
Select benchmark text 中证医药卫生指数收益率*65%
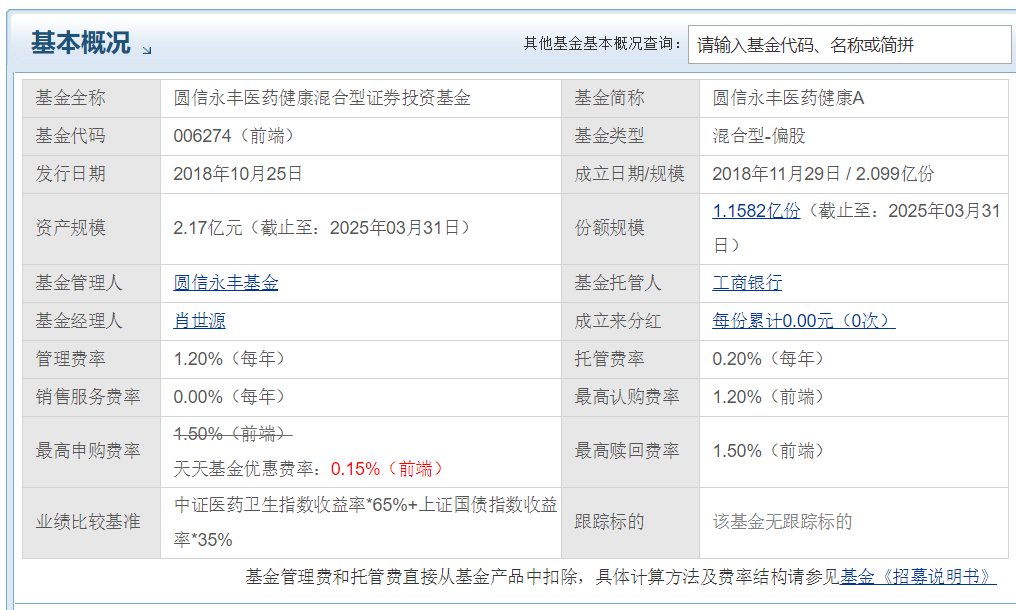pyautogui.click(x=290, y=504)
